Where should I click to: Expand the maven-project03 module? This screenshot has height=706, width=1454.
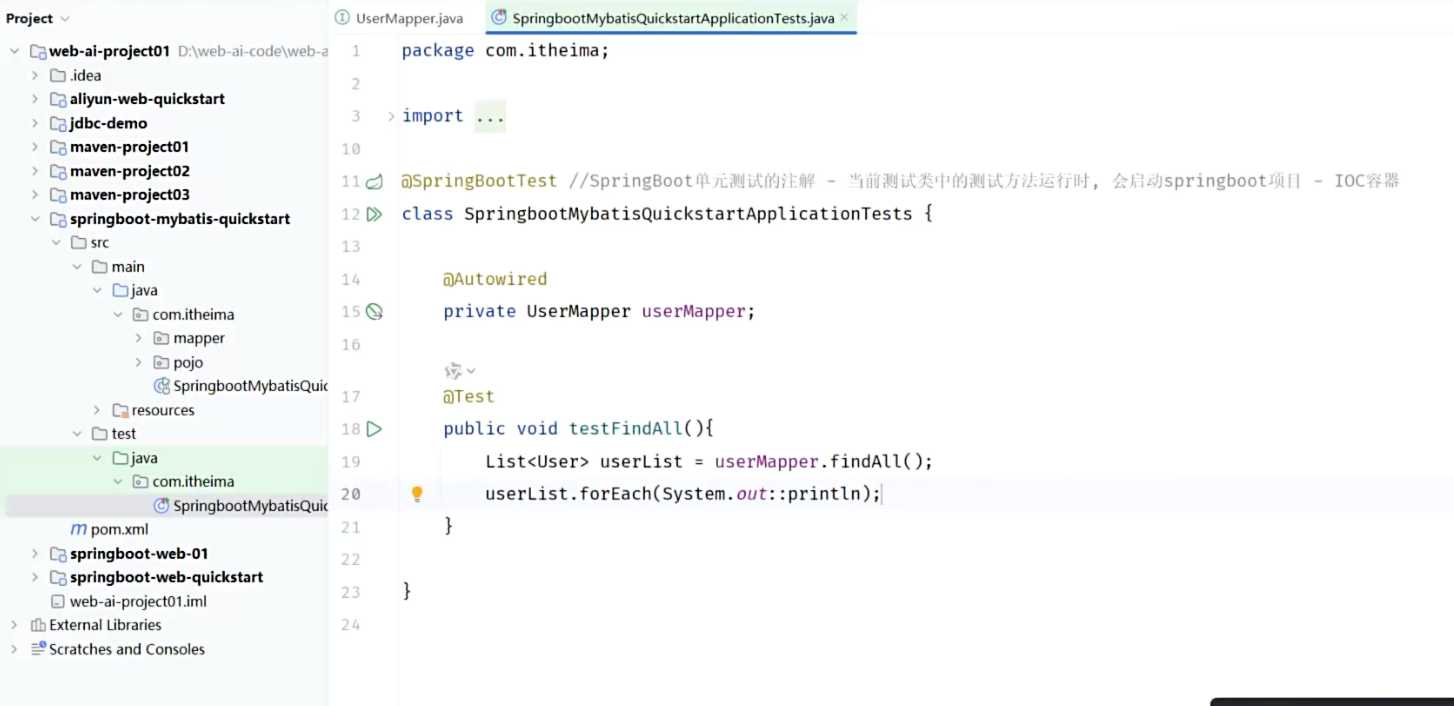(35, 195)
